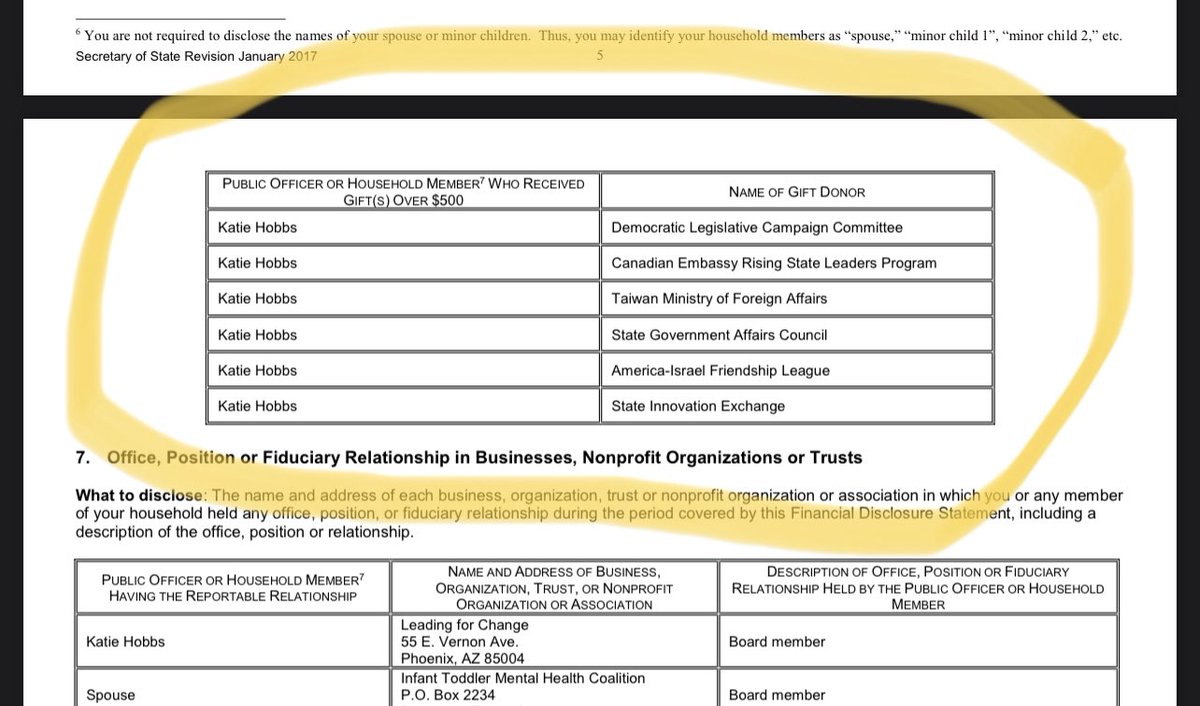The height and width of the screenshot is (706, 1200).
Task: Click the Democratic Legislative Campaign Committee donor cell
Action: pyautogui.click(x=756, y=228)
